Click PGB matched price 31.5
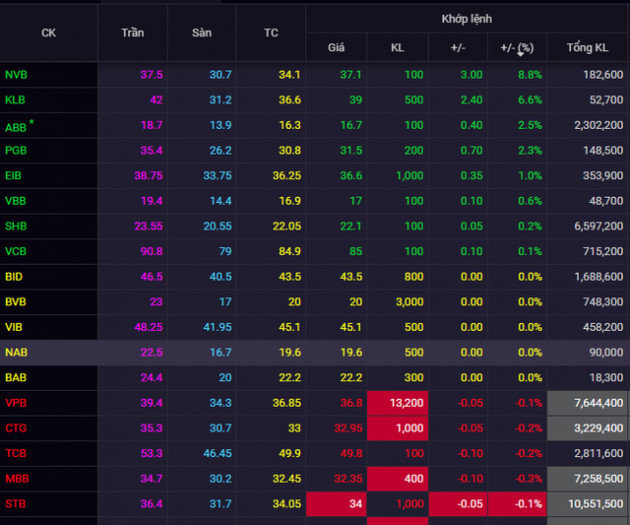 click(x=351, y=150)
